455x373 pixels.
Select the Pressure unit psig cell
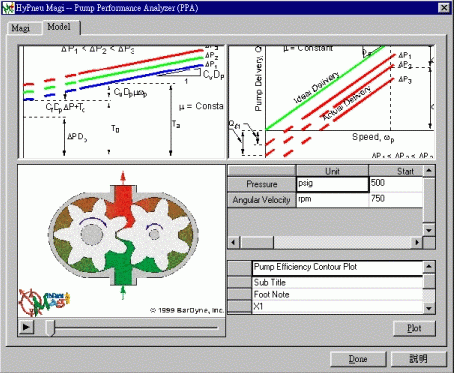tap(332, 184)
